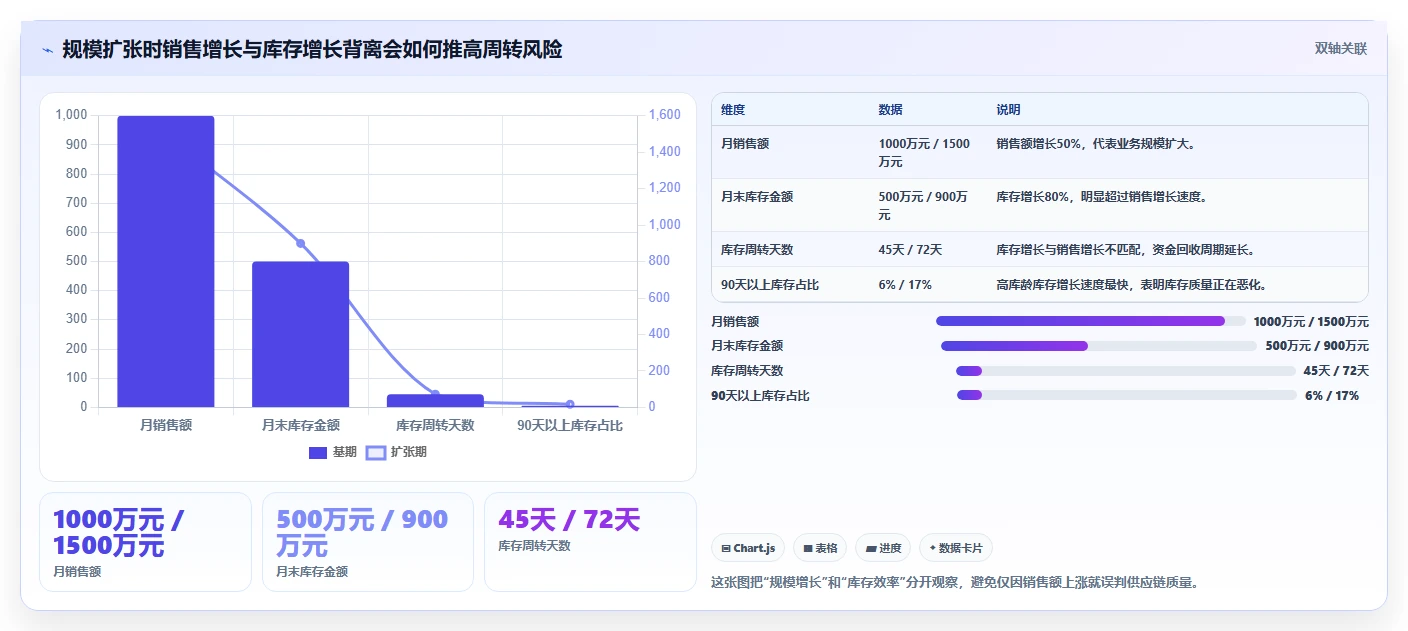The height and width of the screenshot is (631, 1408).
Task: Click the 数据卡片 chip icon
Action: [933, 548]
